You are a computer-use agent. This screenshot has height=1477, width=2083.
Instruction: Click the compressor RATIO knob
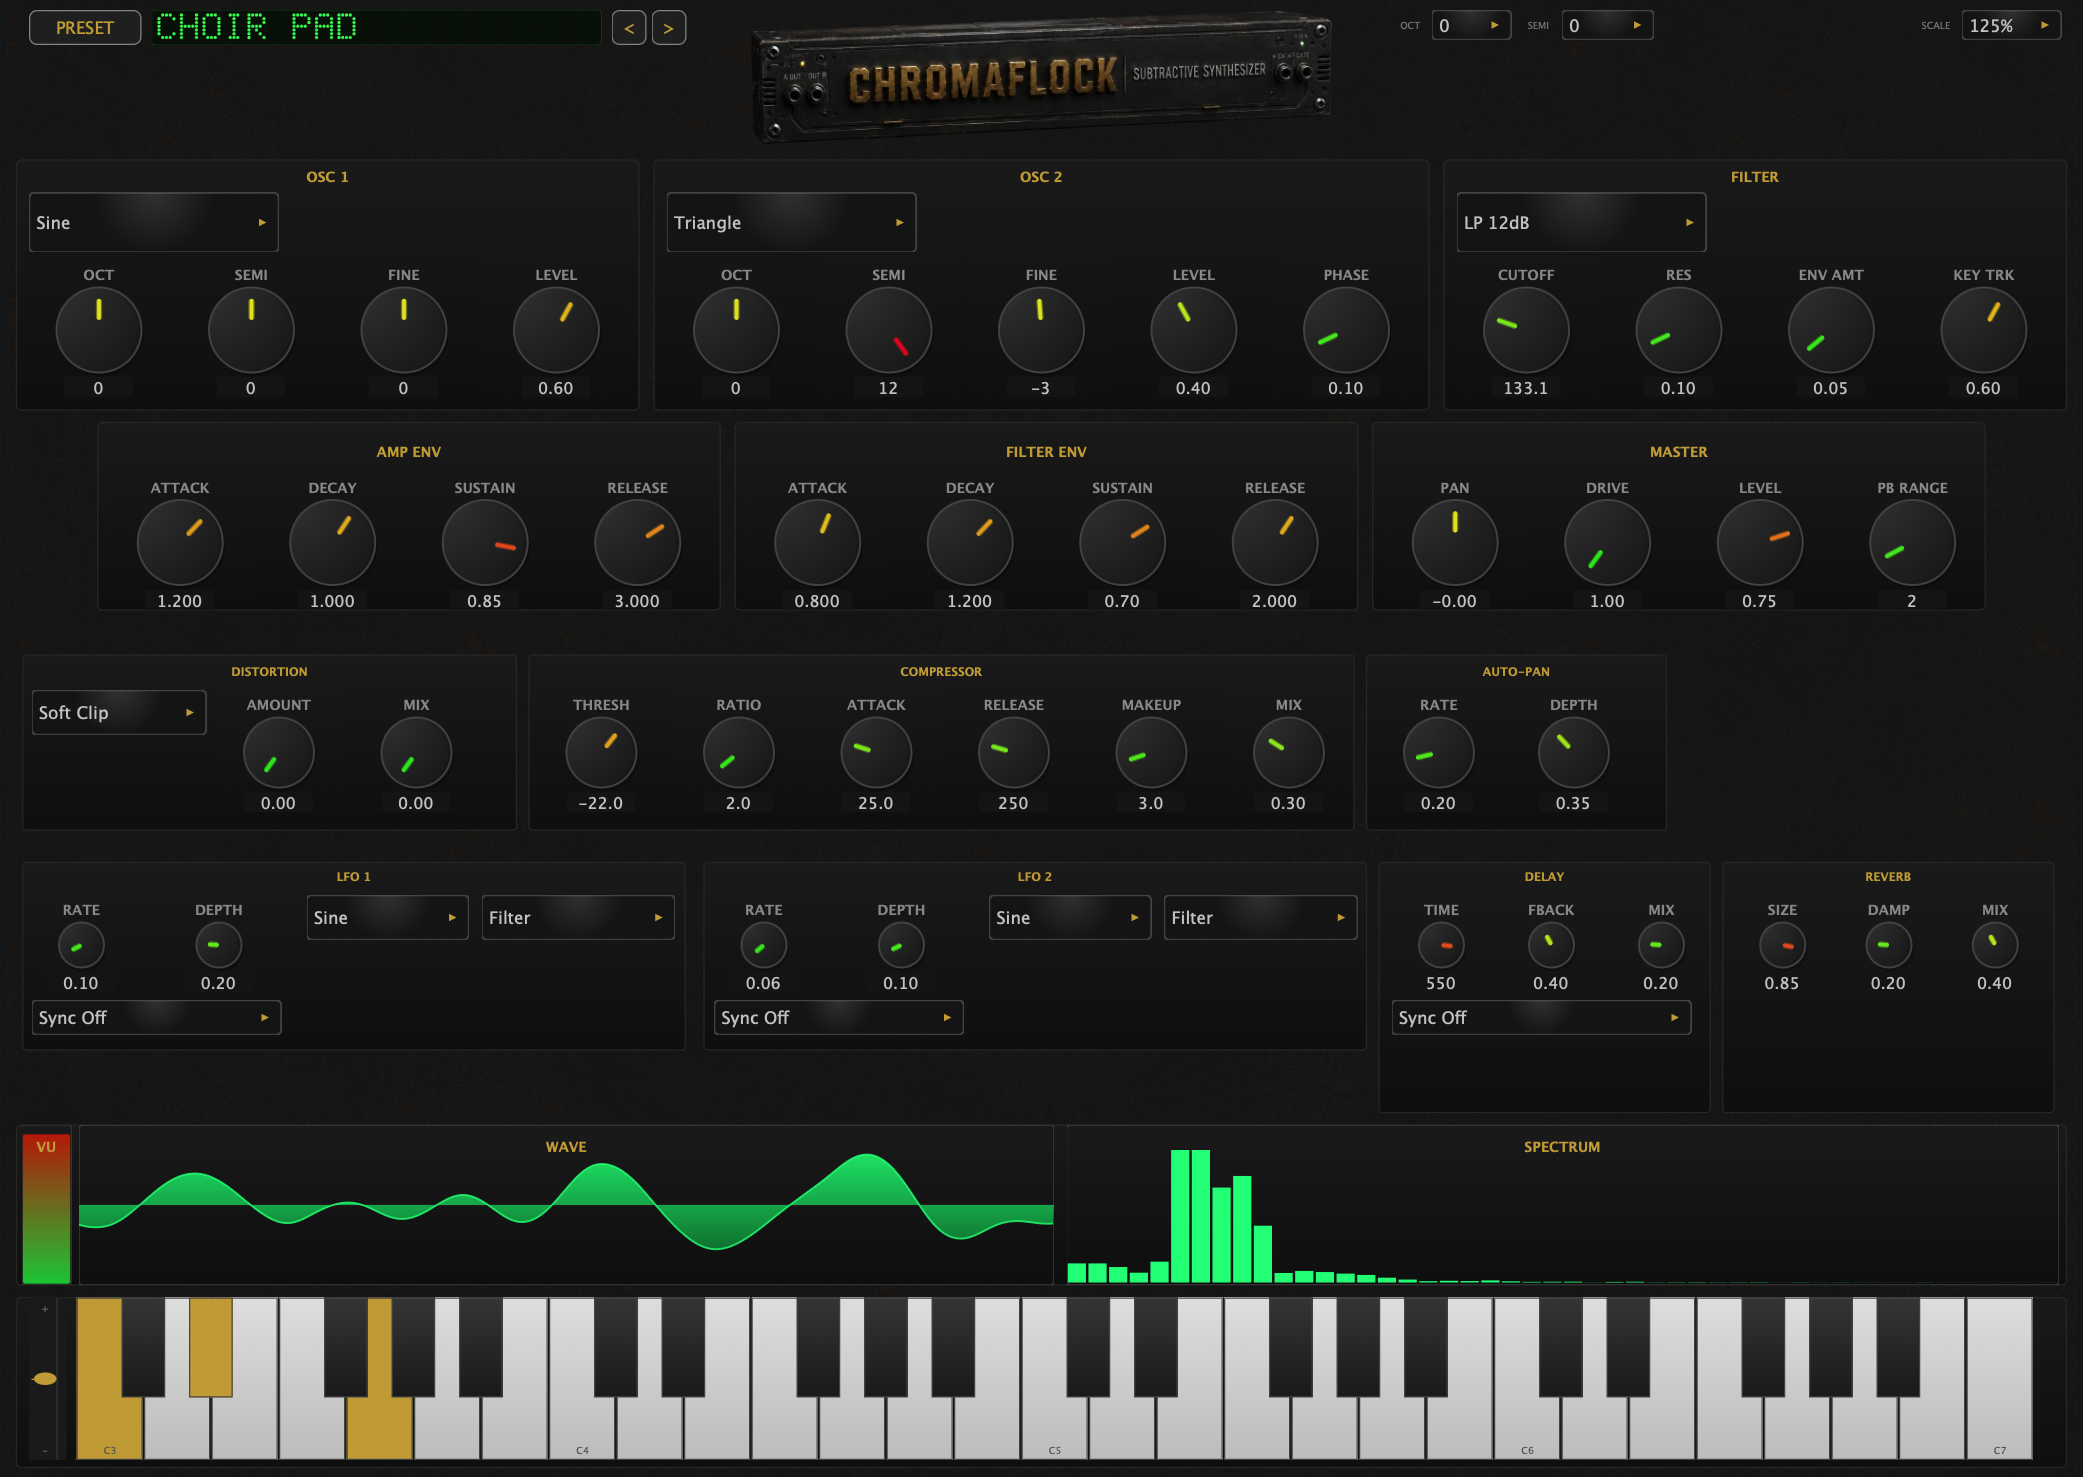739,753
